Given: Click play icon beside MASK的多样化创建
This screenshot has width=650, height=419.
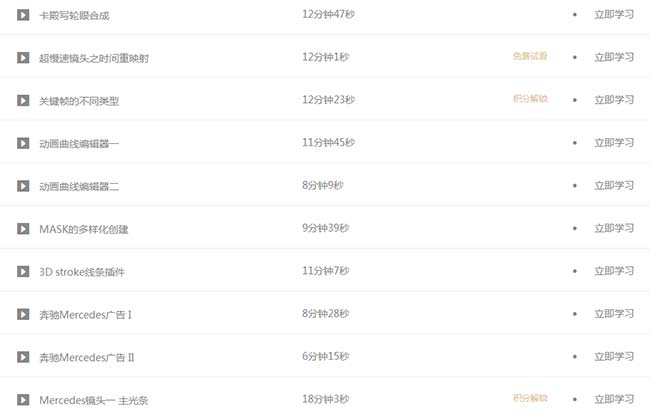Looking at the screenshot, I should click(23, 229).
